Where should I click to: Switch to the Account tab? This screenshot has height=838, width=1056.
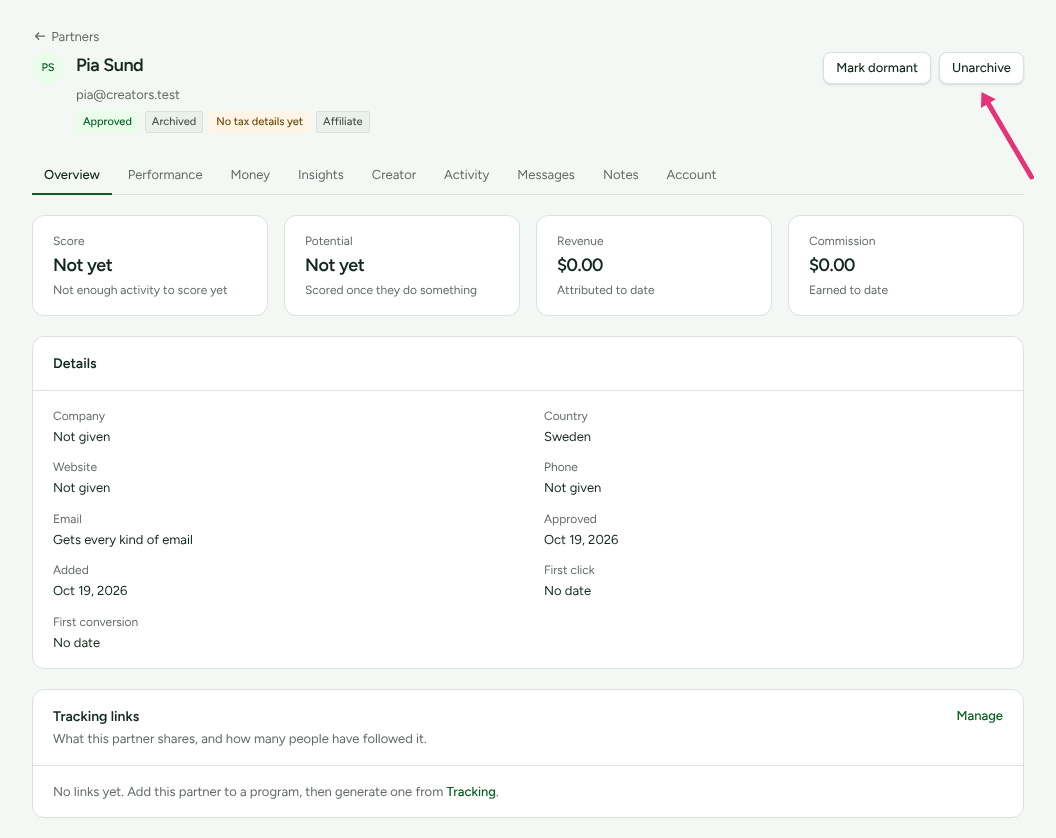(691, 175)
